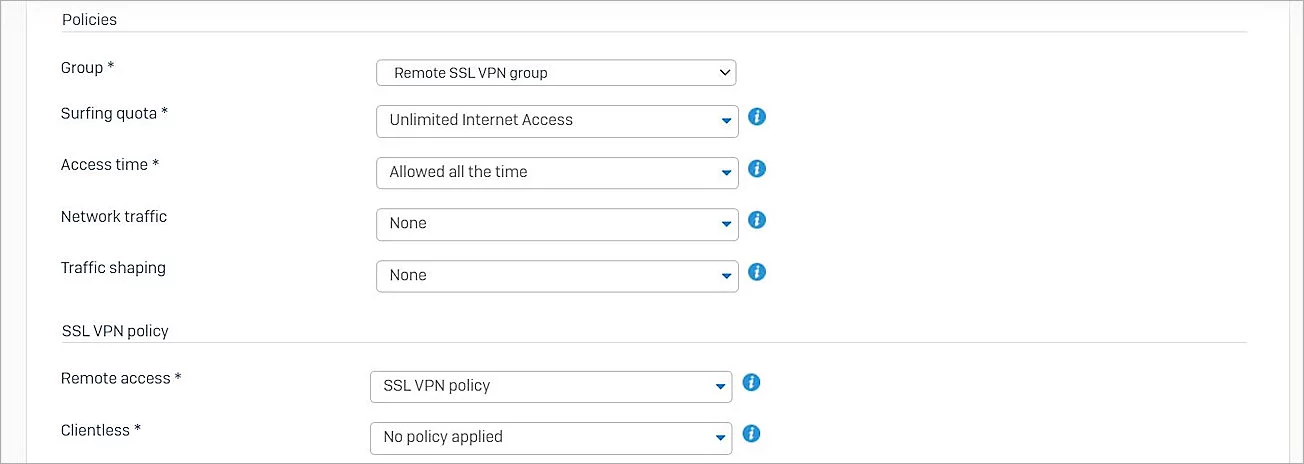Open the Group dropdown showing Remote SSL VPN group
The image size is (1304, 464).
(556, 73)
